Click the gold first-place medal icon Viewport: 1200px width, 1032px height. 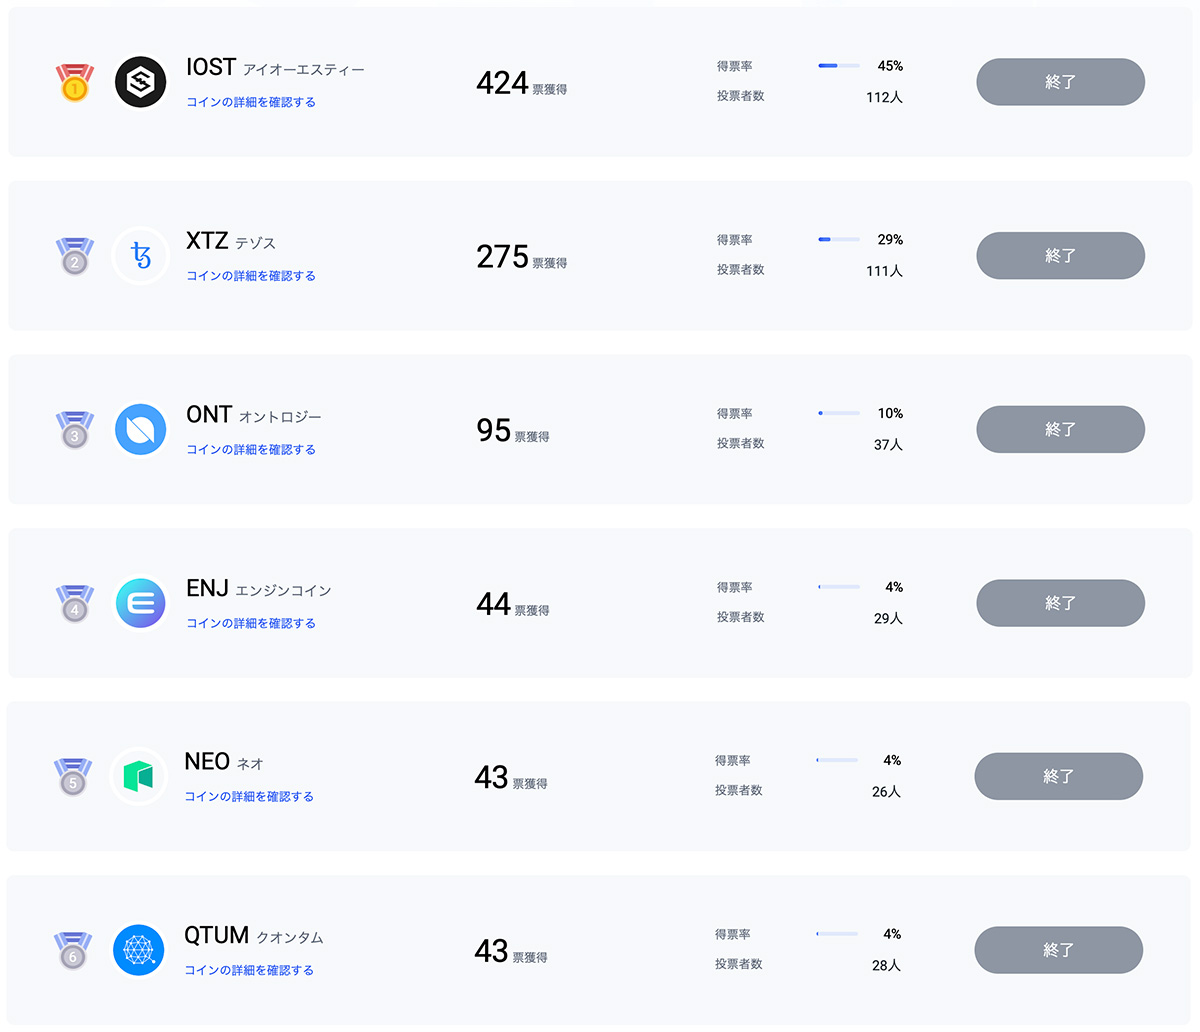click(x=75, y=83)
